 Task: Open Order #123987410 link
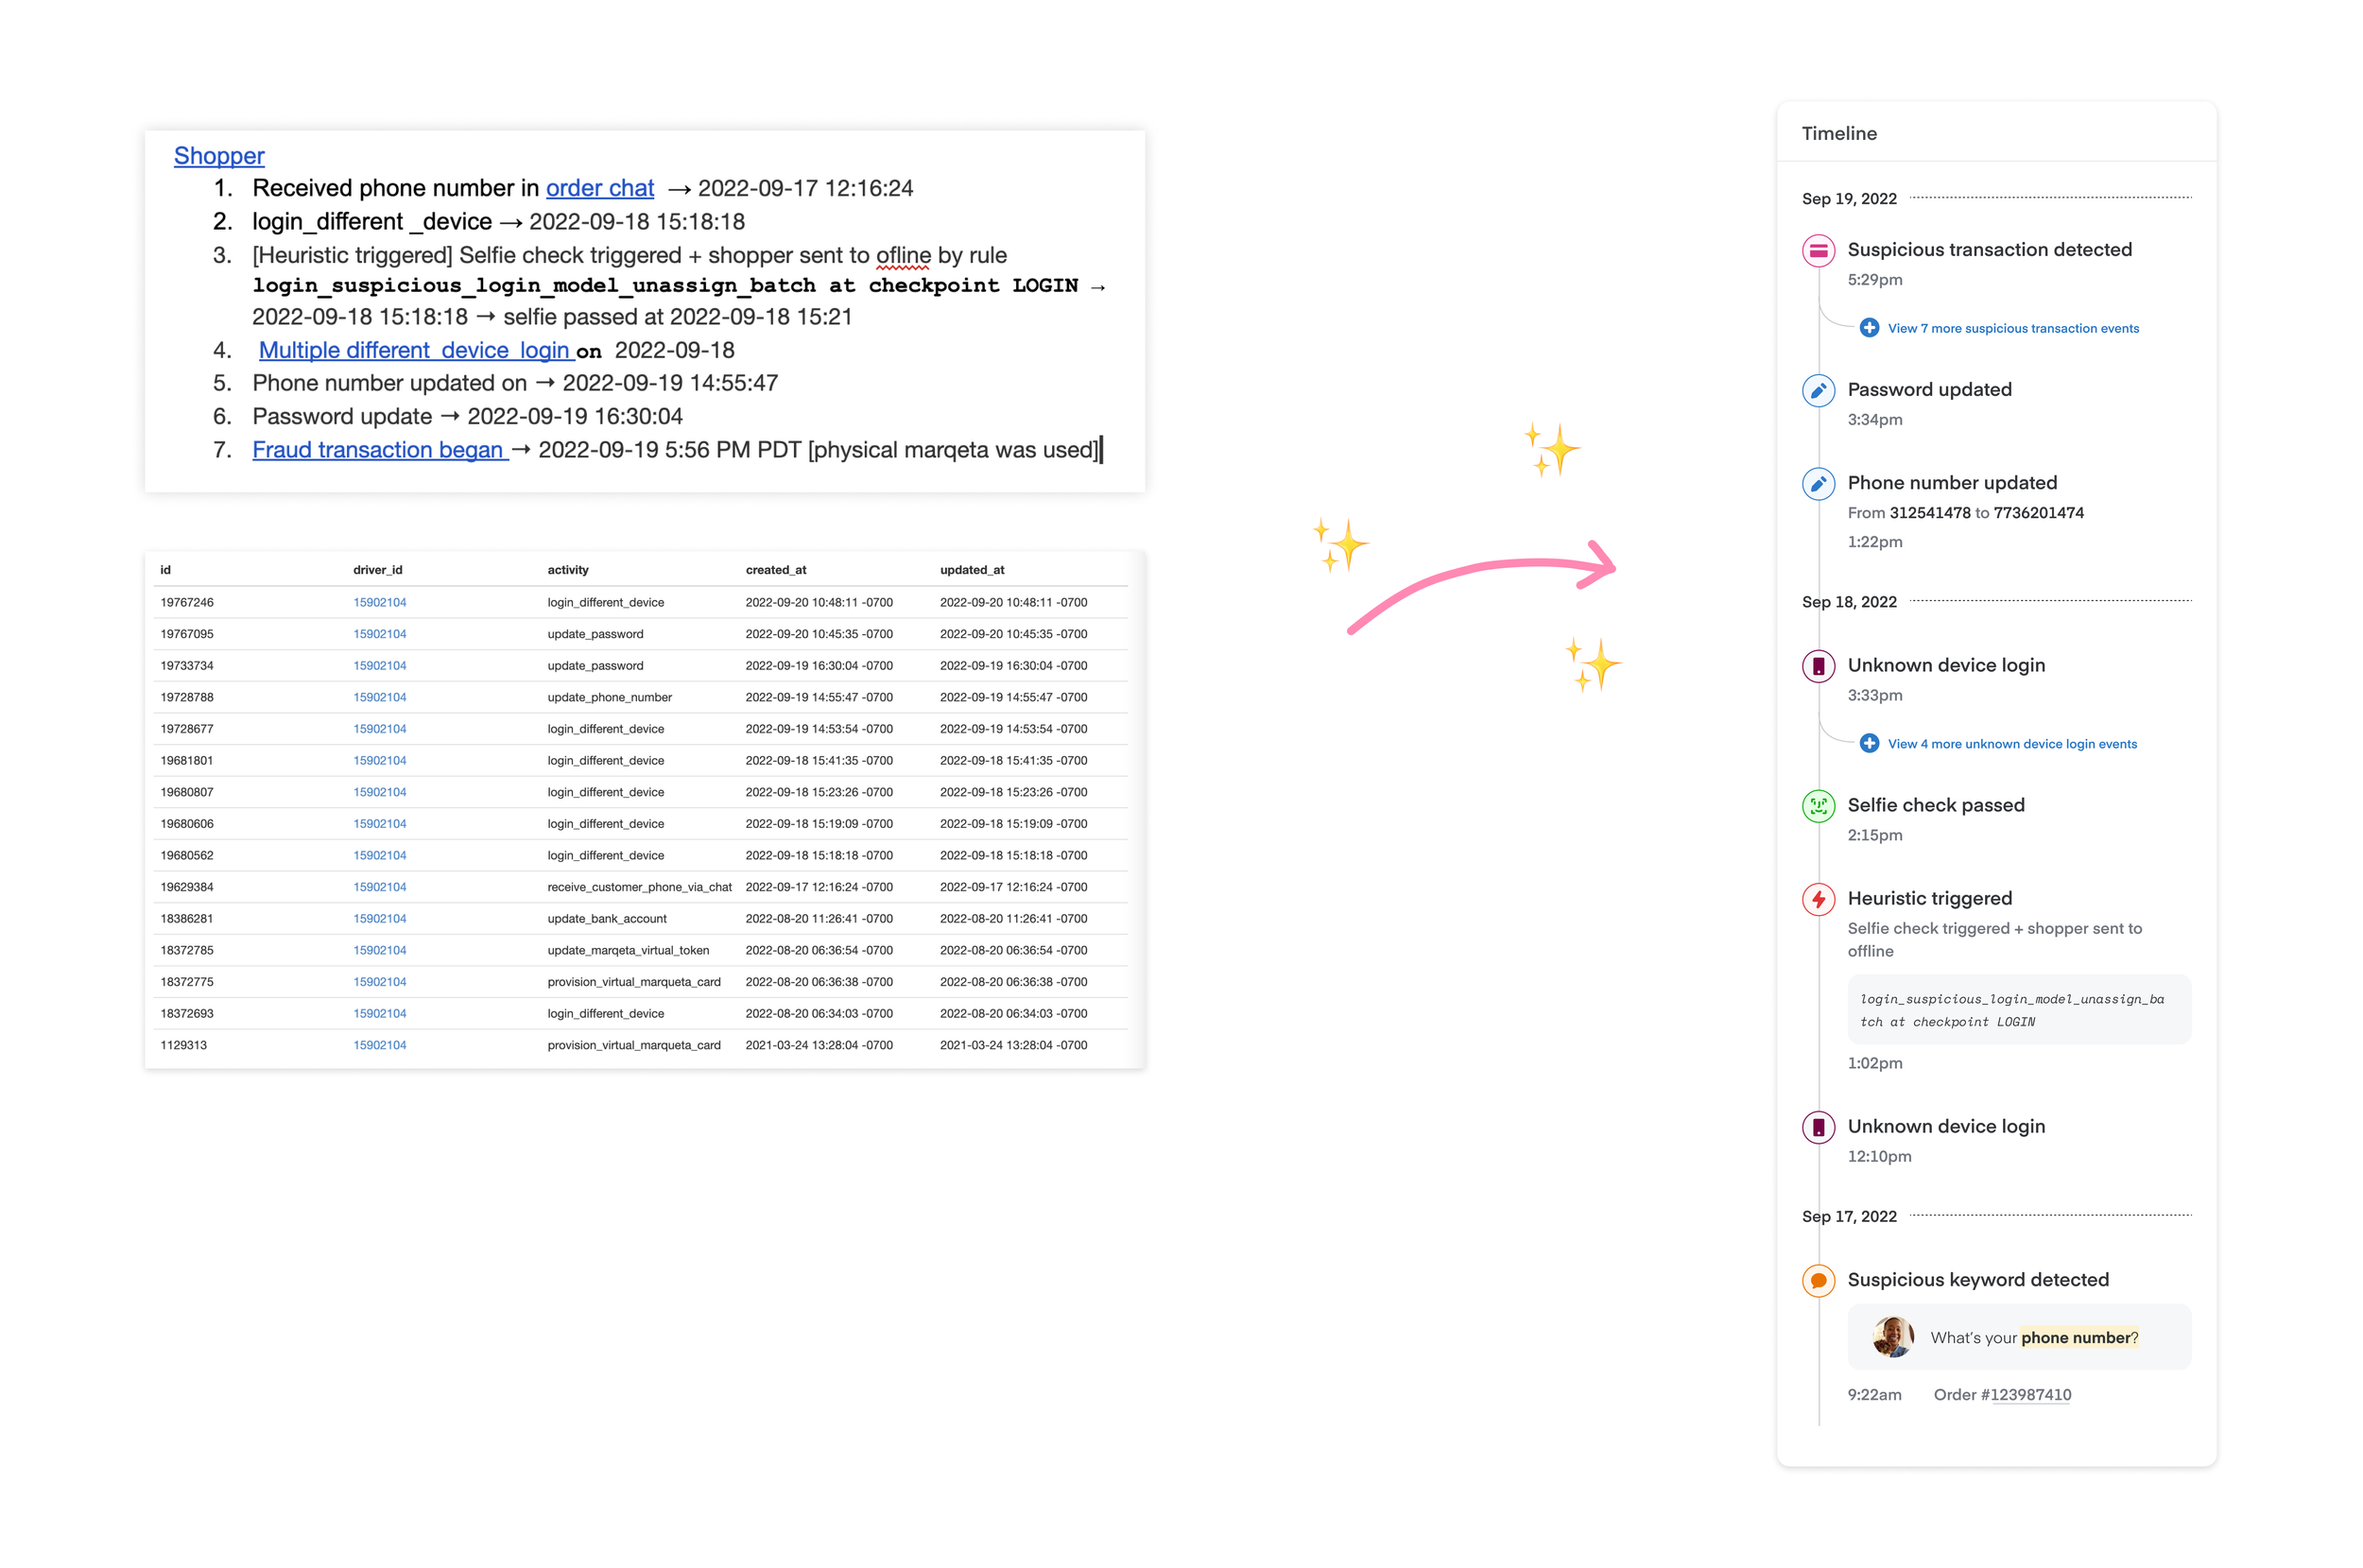[2029, 1395]
